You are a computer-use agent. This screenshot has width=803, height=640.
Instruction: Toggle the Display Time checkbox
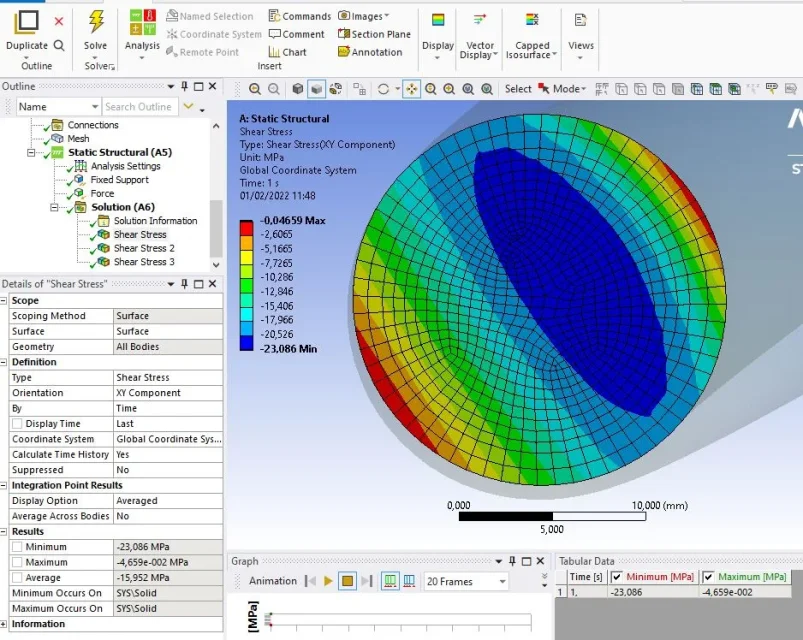(17, 424)
